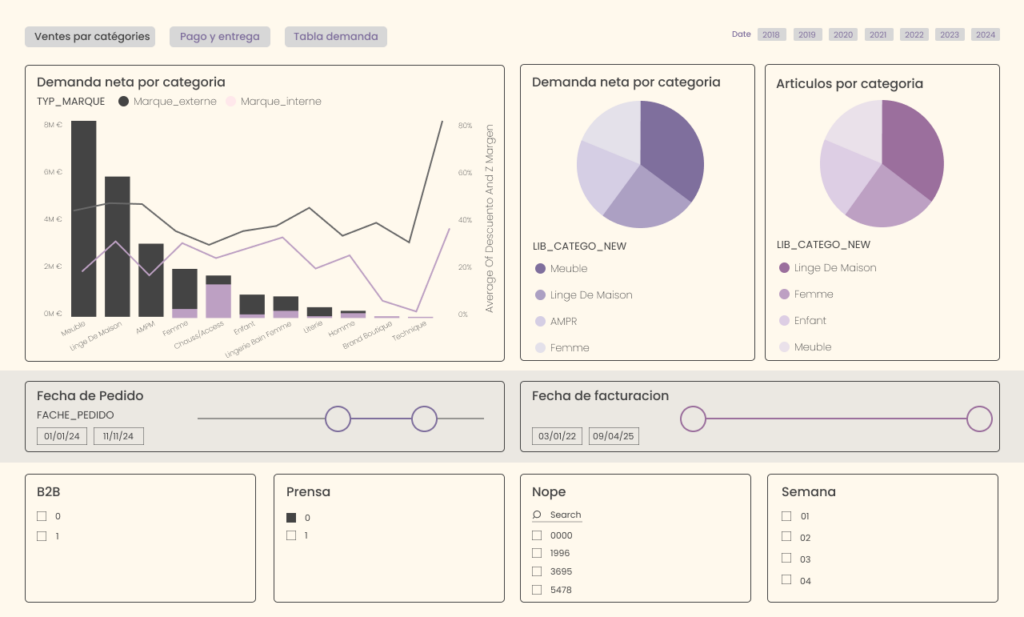This screenshot has height=617, width=1024.
Task: Enable Semana 03 checkbox
Action: tap(786, 558)
